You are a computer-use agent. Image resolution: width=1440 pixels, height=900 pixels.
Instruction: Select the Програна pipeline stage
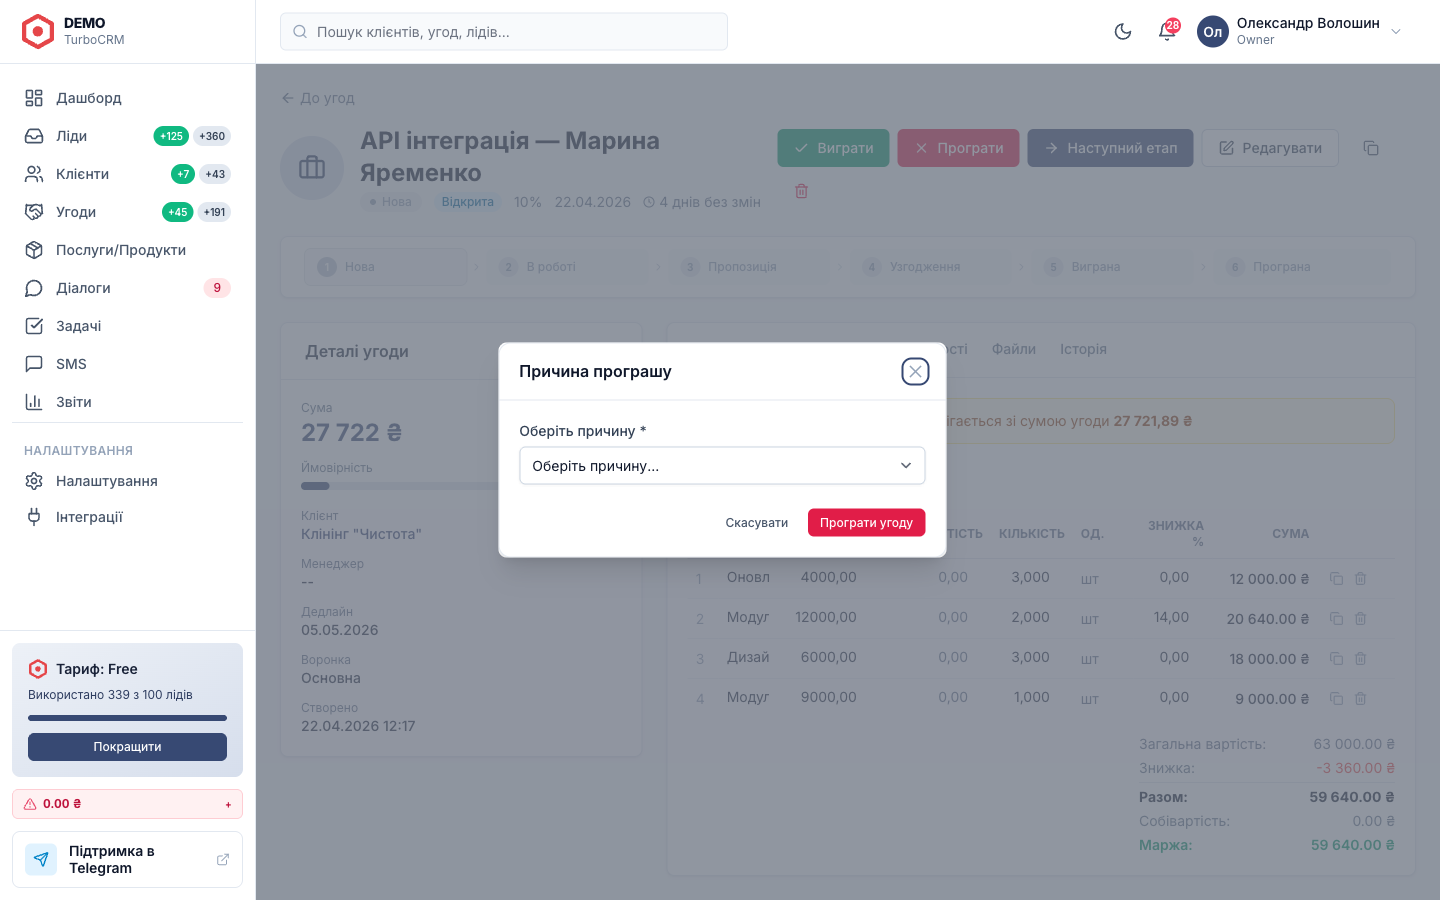click(x=1295, y=267)
